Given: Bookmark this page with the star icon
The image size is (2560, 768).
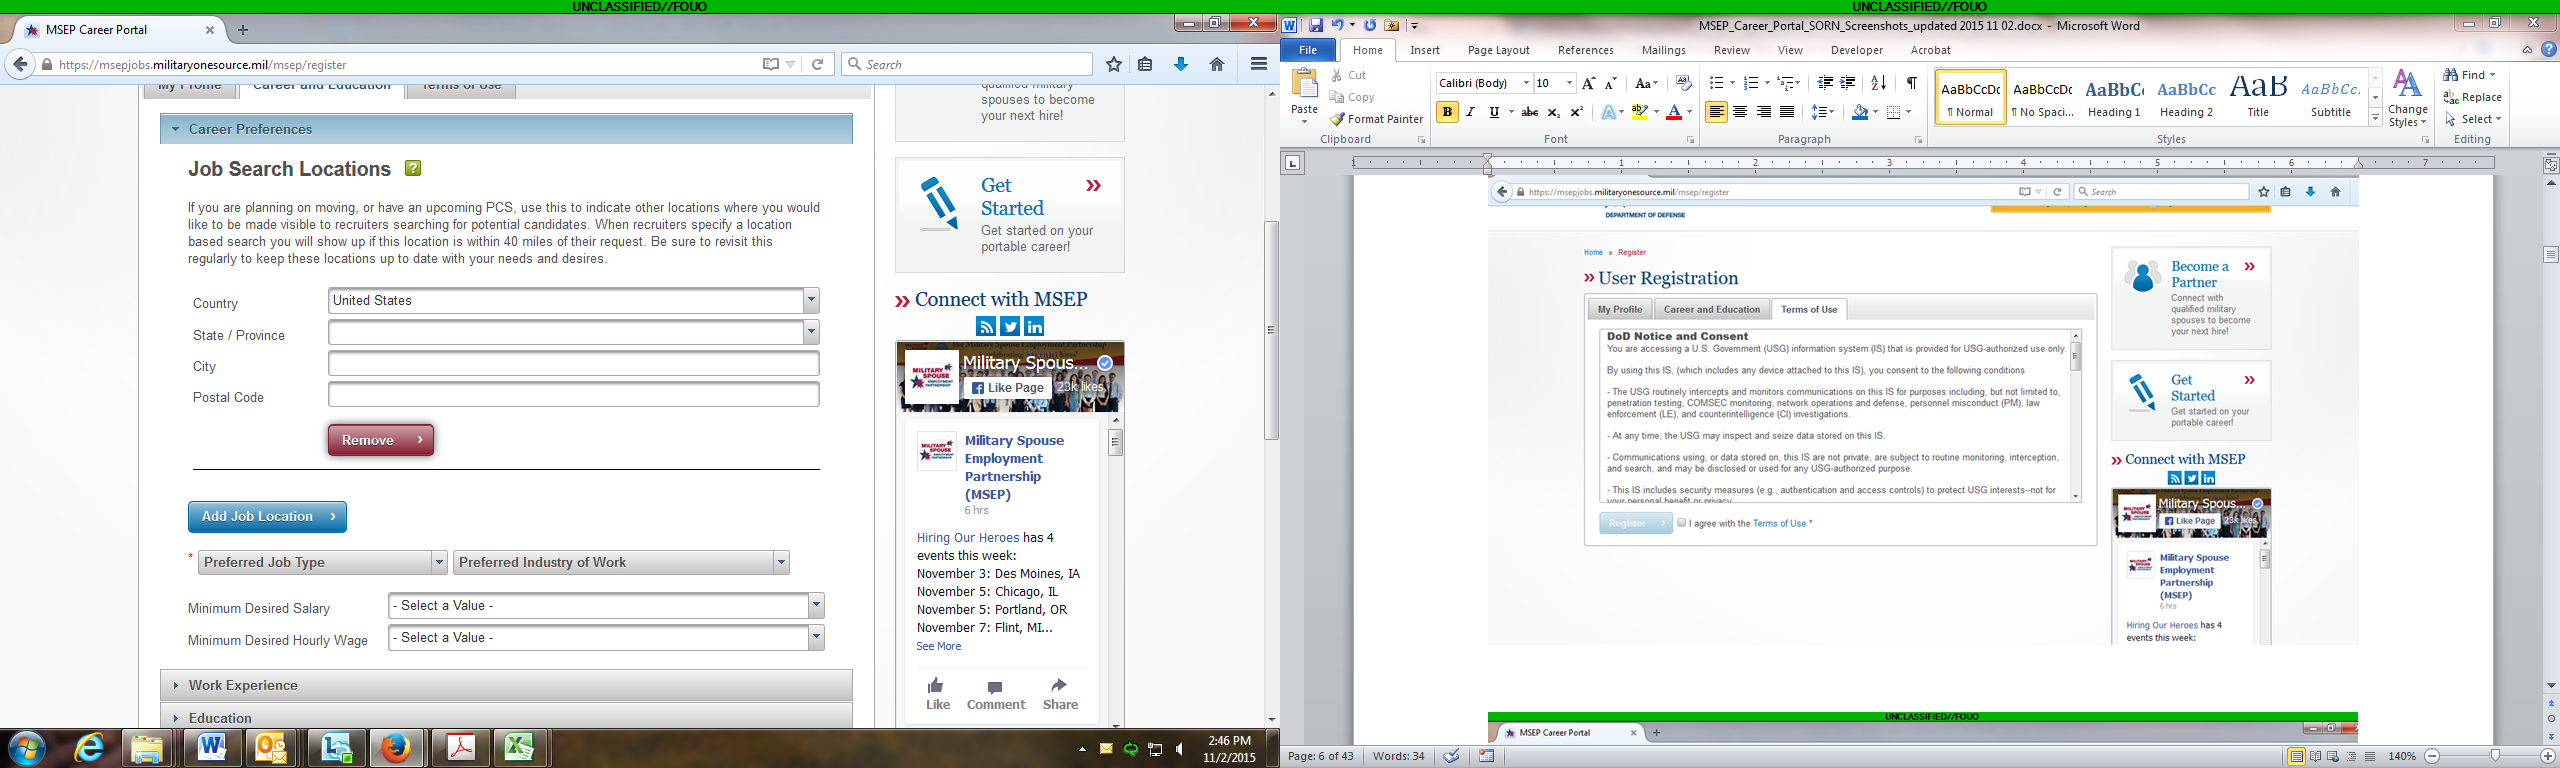Looking at the screenshot, I should (1114, 64).
